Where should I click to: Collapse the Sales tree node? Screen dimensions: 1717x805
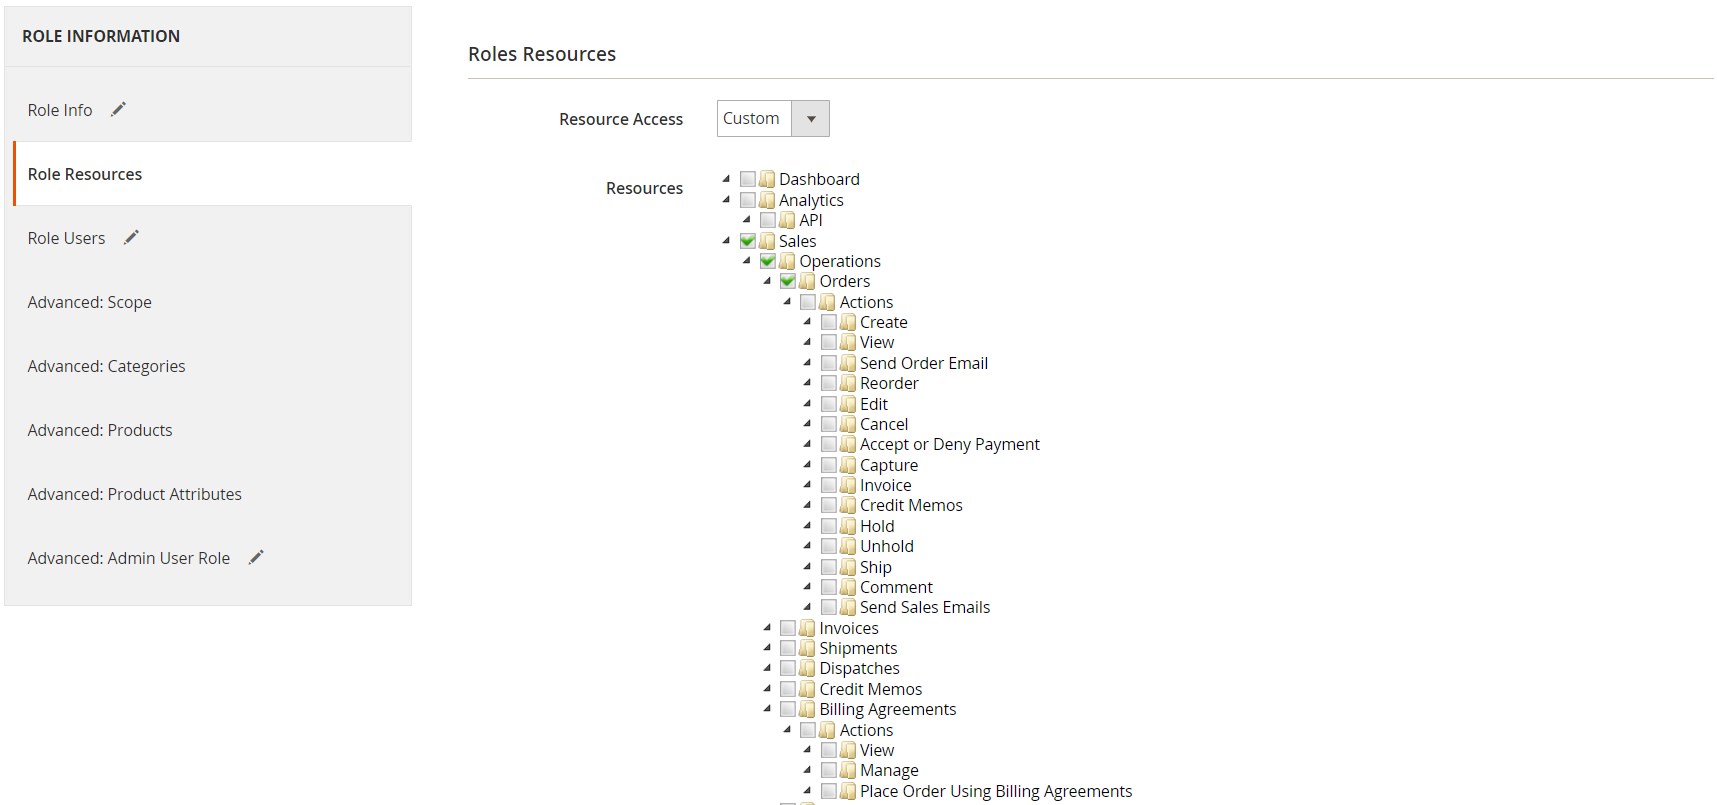(x=727, y=240)
